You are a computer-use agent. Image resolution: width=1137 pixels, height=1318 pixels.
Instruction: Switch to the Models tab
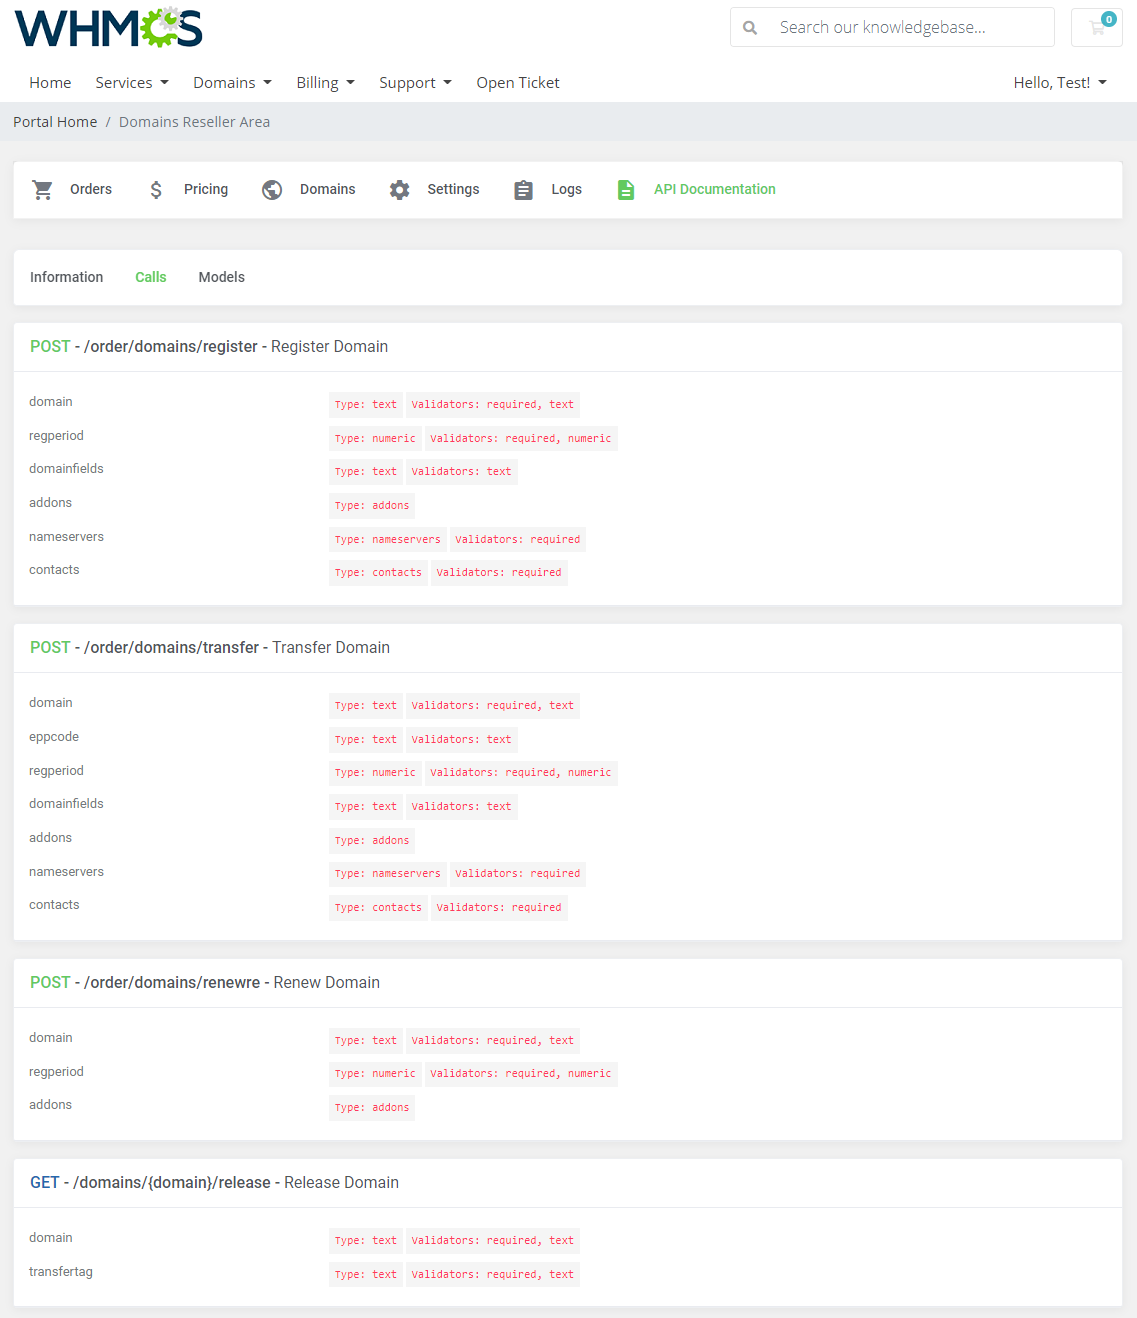[221, 277]
